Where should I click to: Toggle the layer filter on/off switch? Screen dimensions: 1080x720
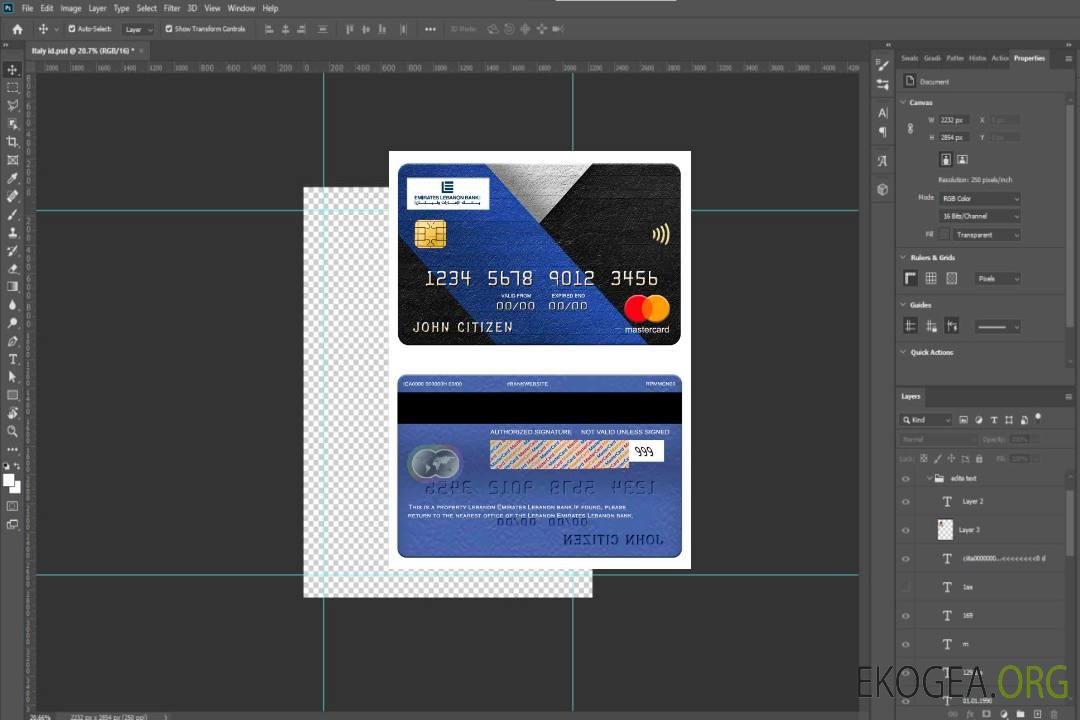[x=1039, y=418]
